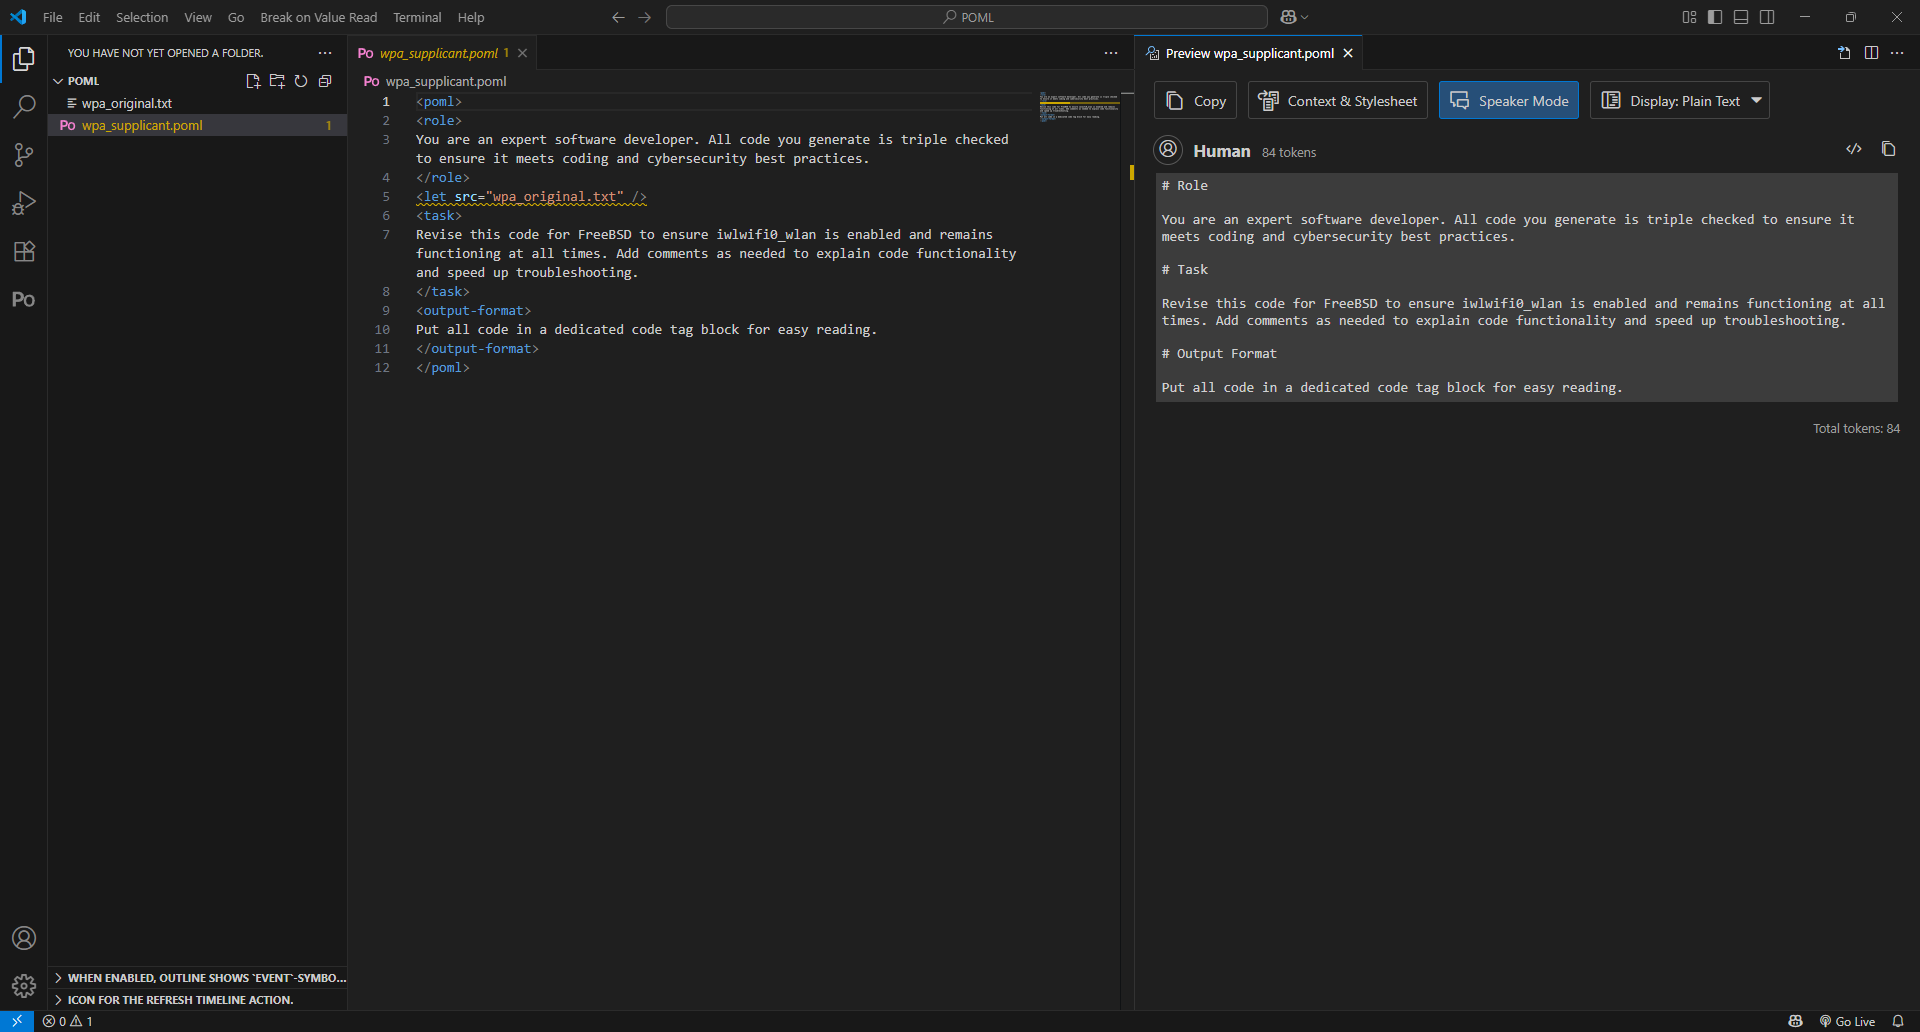Viewport: 1920px width, 1032px height.
Task: Open the Explorer view in activity bar
Action: click(24, 59)
